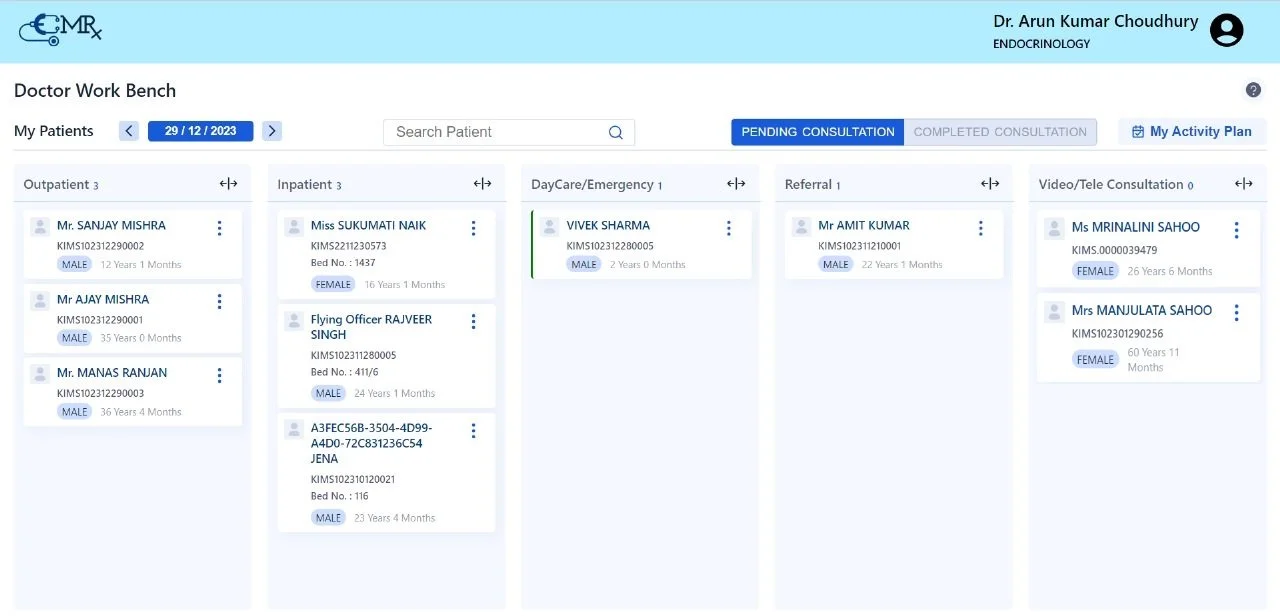
Task: Select patient name VIVEK SHARMA
Action: [x=608, y=225]
